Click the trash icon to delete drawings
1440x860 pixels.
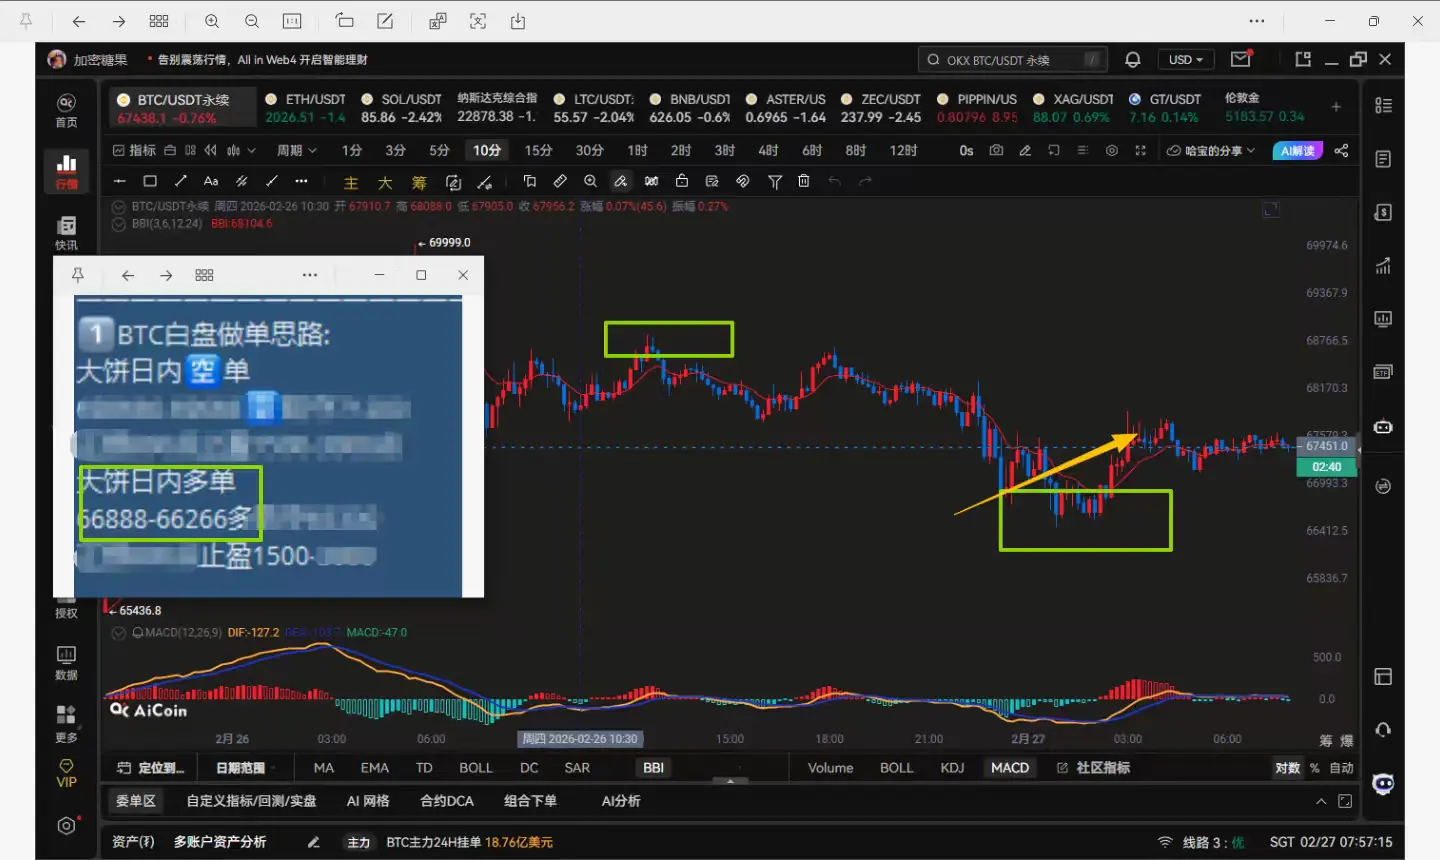804,181
